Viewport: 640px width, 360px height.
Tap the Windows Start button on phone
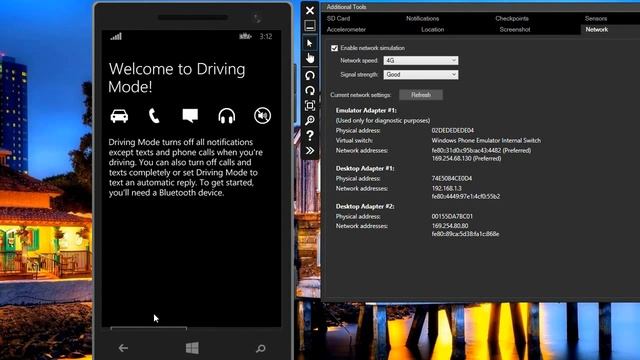point(192,348)
